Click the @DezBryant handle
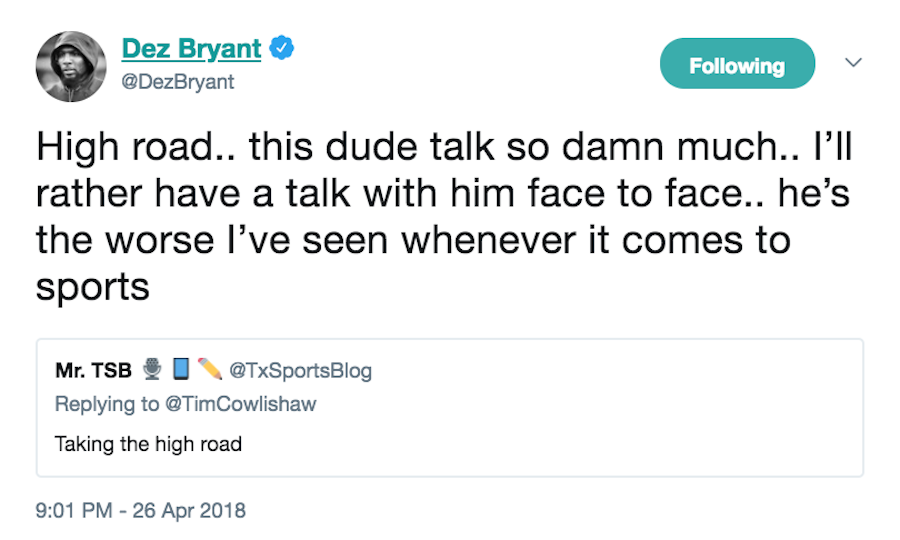Image resolution: width=900 pixels, height=540 pixels. coord(178,82)
